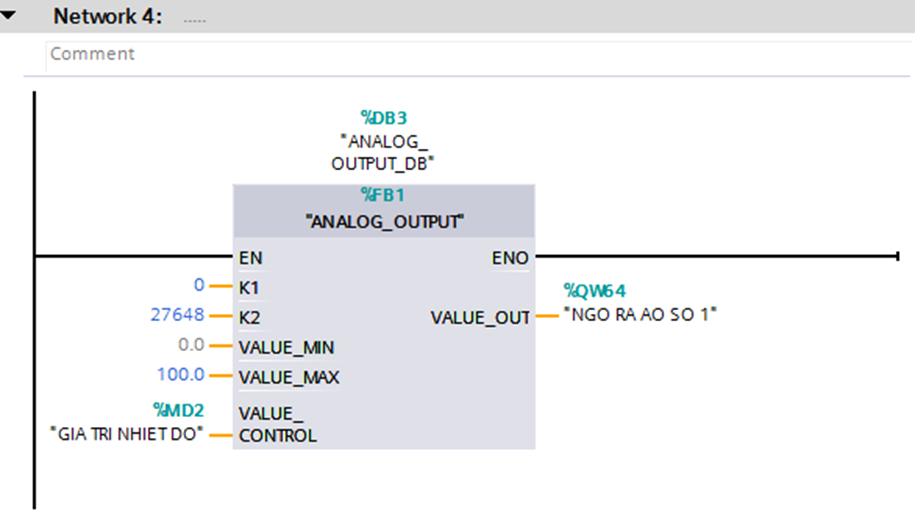Screen dimensions: 915x525
Task: Click the VALUE_OUT output parameter
Action: [480, 317]
